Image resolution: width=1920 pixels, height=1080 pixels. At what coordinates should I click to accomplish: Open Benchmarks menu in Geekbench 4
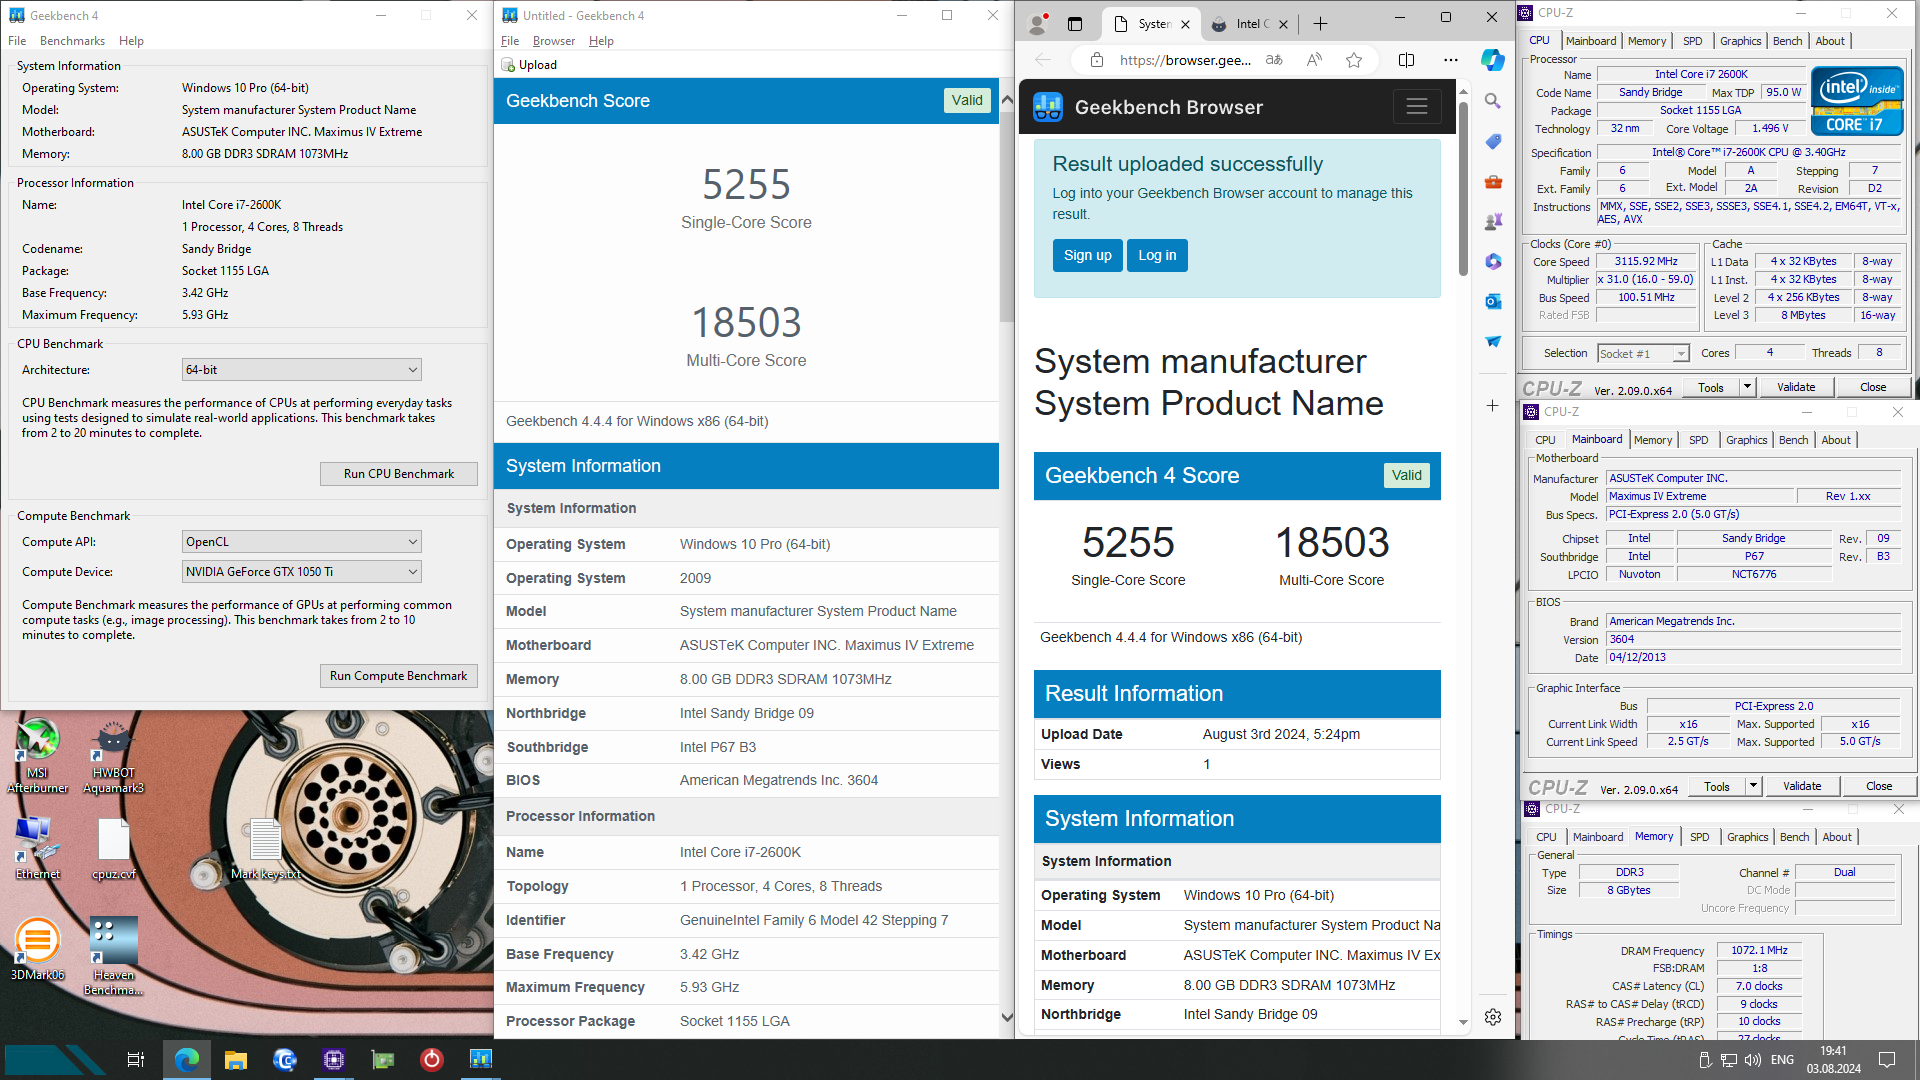[72, 41]
